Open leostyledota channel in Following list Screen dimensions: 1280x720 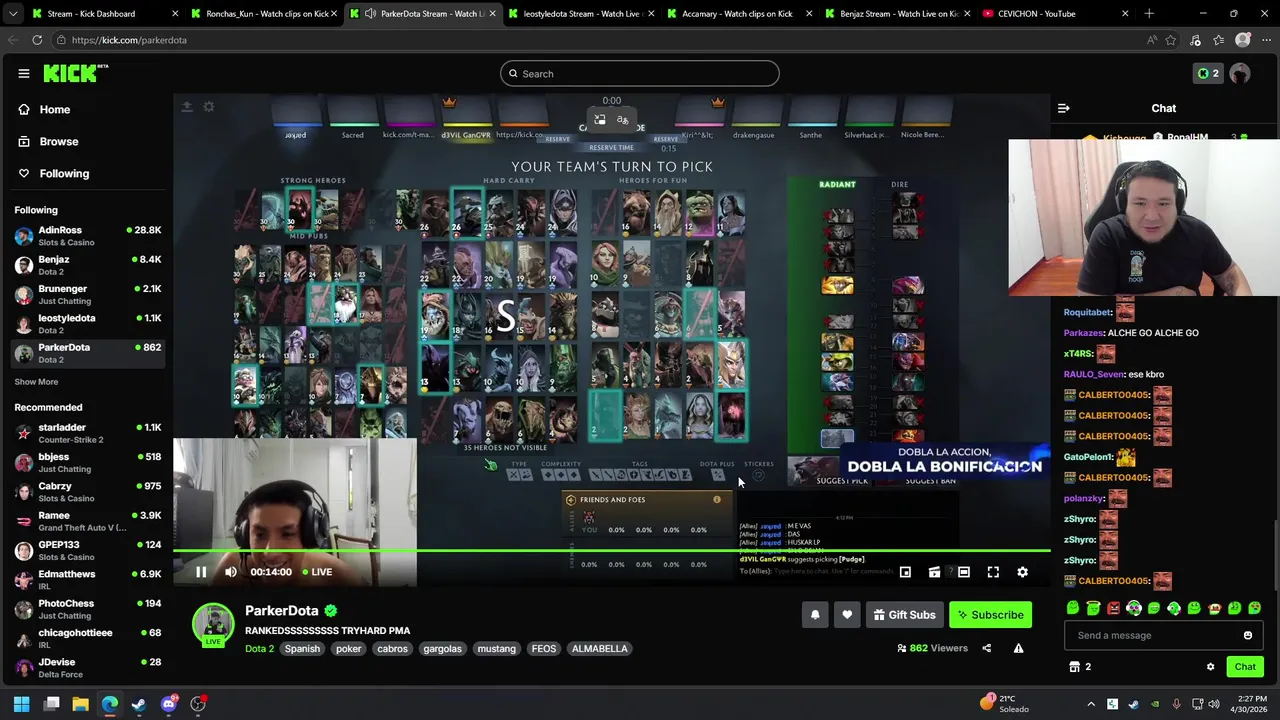pyautogui.click(x=88, y=323)
